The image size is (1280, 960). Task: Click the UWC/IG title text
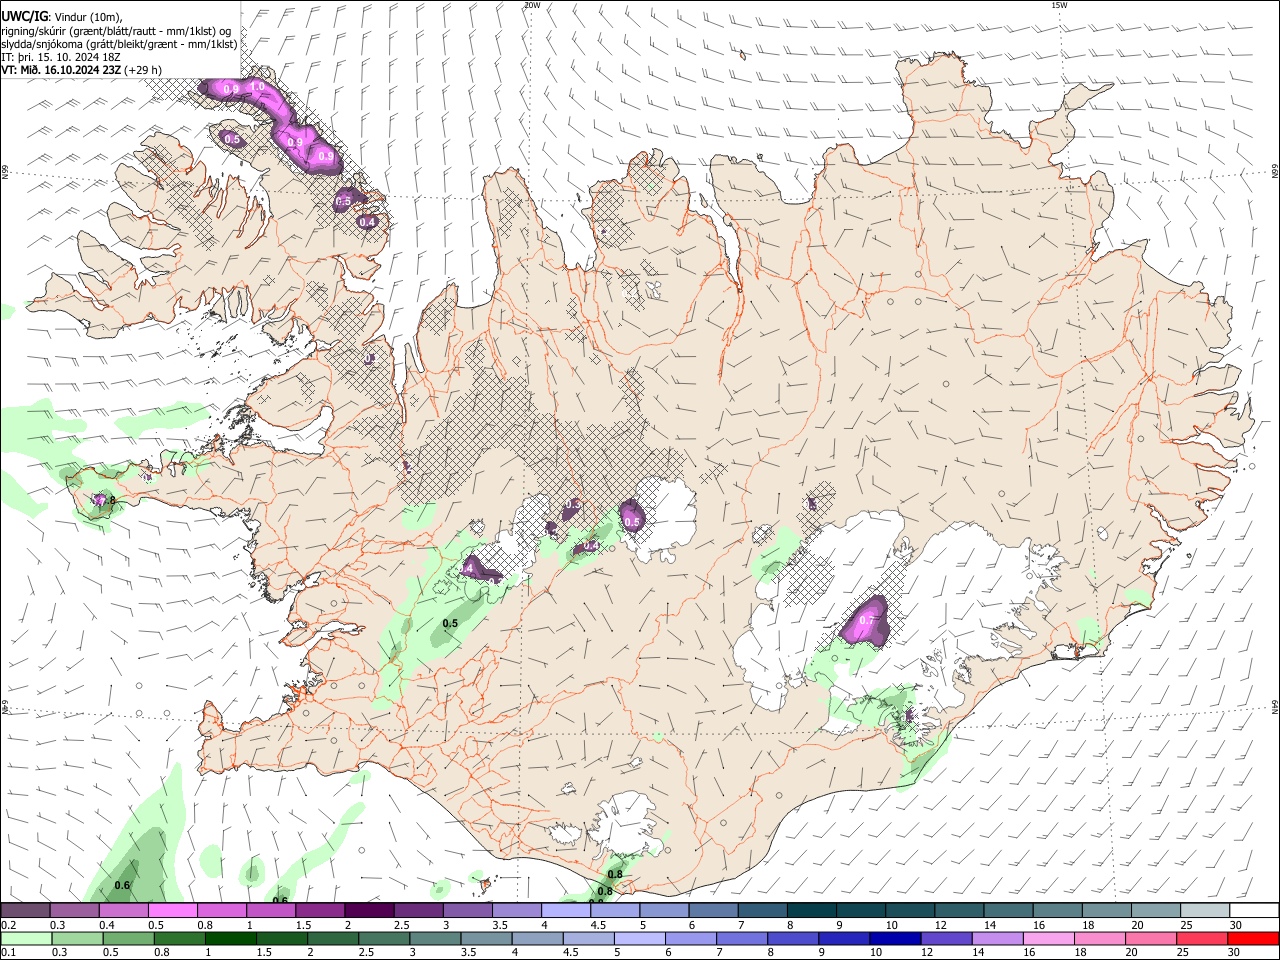click(x=25, y=16)
